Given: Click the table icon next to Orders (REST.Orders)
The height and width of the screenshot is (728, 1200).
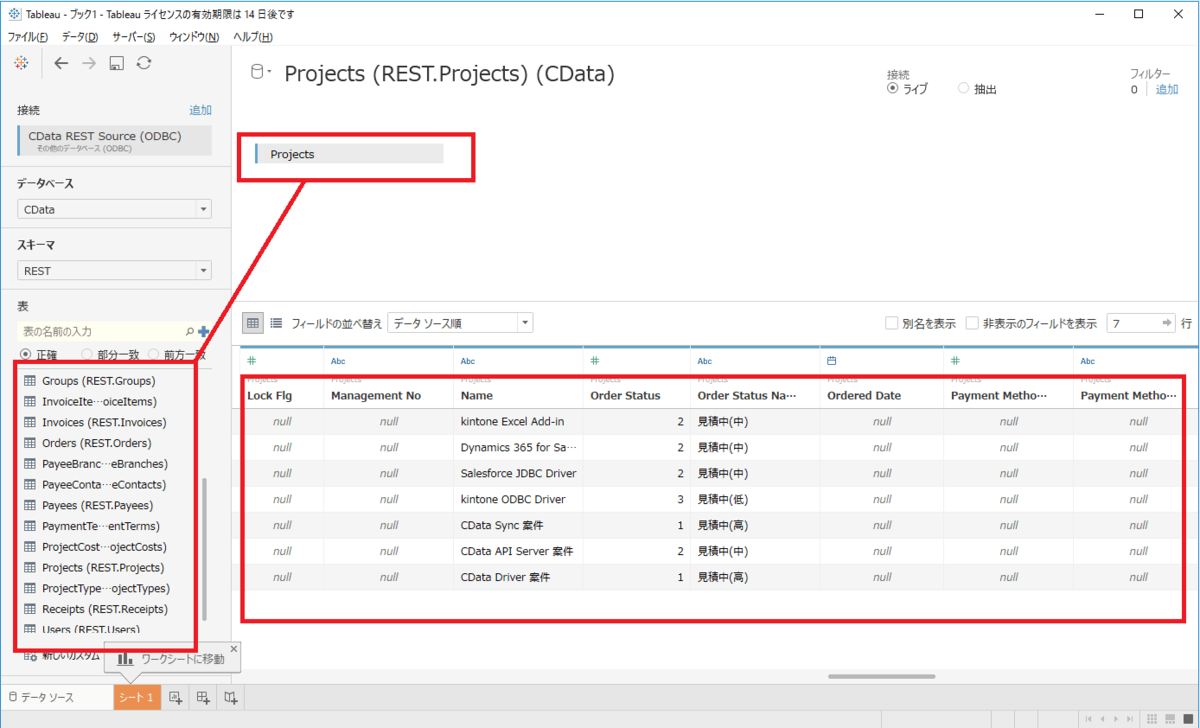Looking at the screenshot, I should pos(30,443).
